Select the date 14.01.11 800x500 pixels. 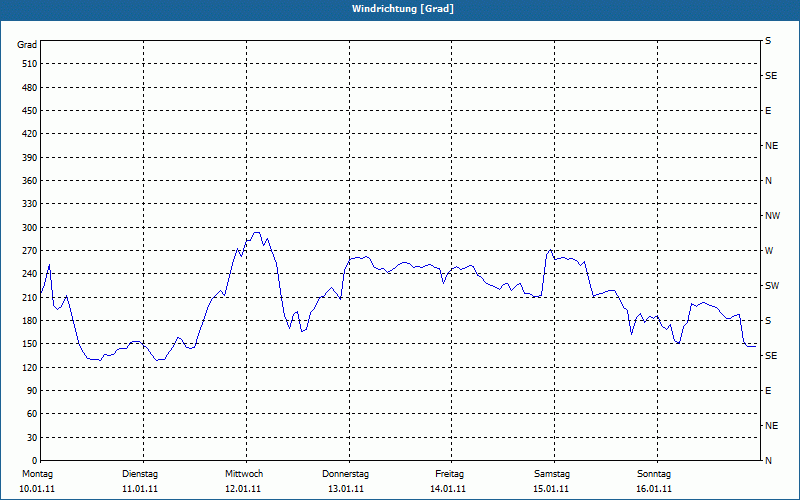(x=448, y=489)
